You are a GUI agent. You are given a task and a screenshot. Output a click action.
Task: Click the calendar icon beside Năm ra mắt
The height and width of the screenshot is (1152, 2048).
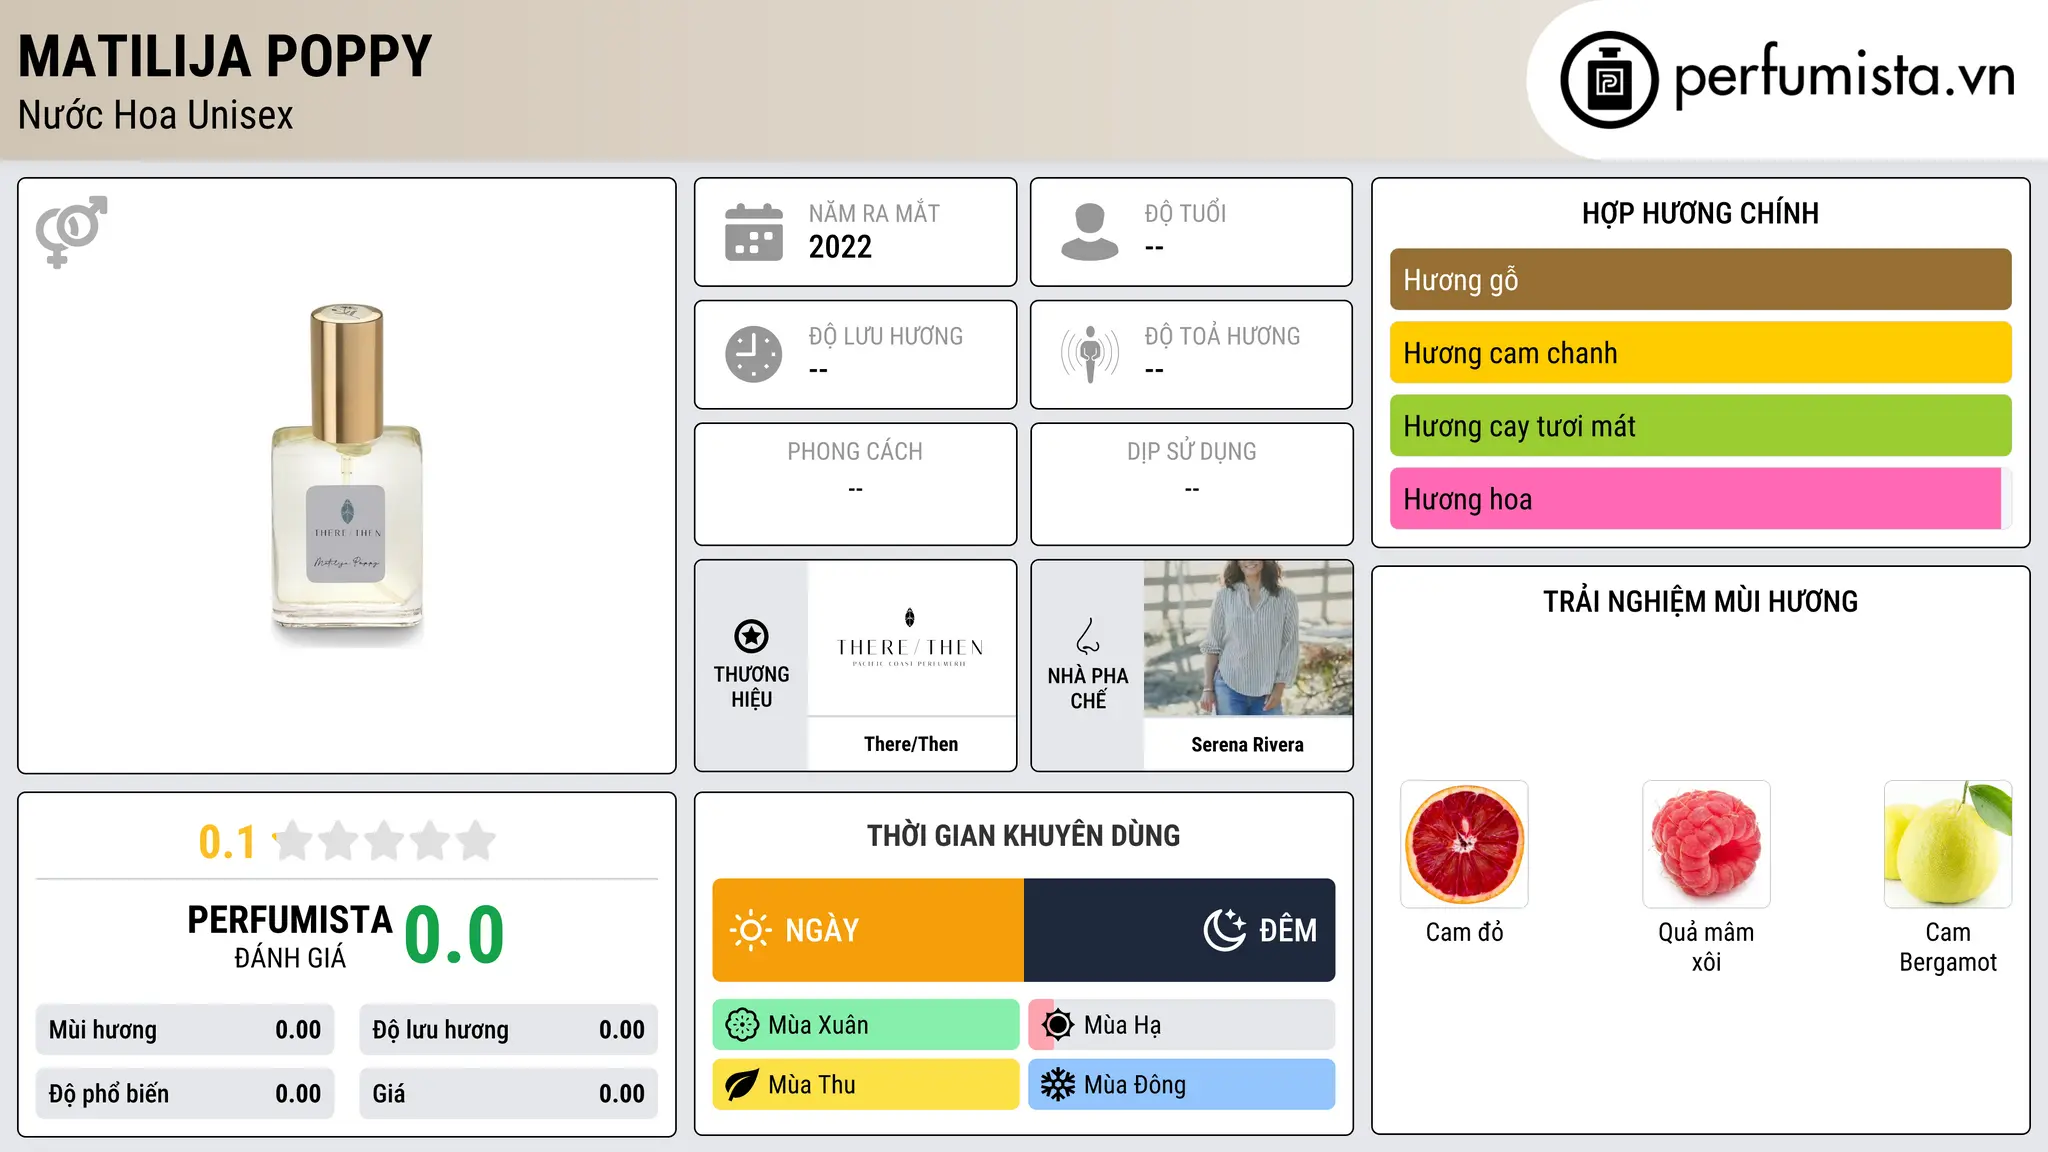coord(754,232)
